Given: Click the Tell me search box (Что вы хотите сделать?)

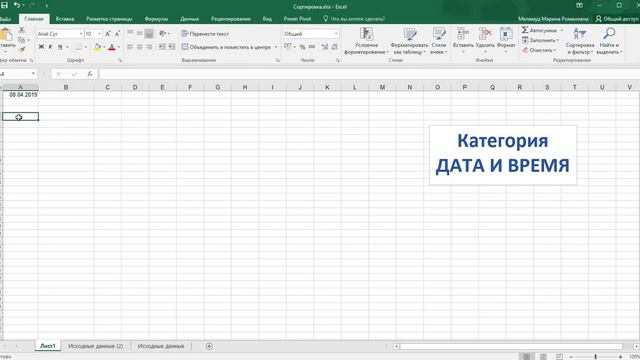Looking at the screenshot, I should pos(354,19).
